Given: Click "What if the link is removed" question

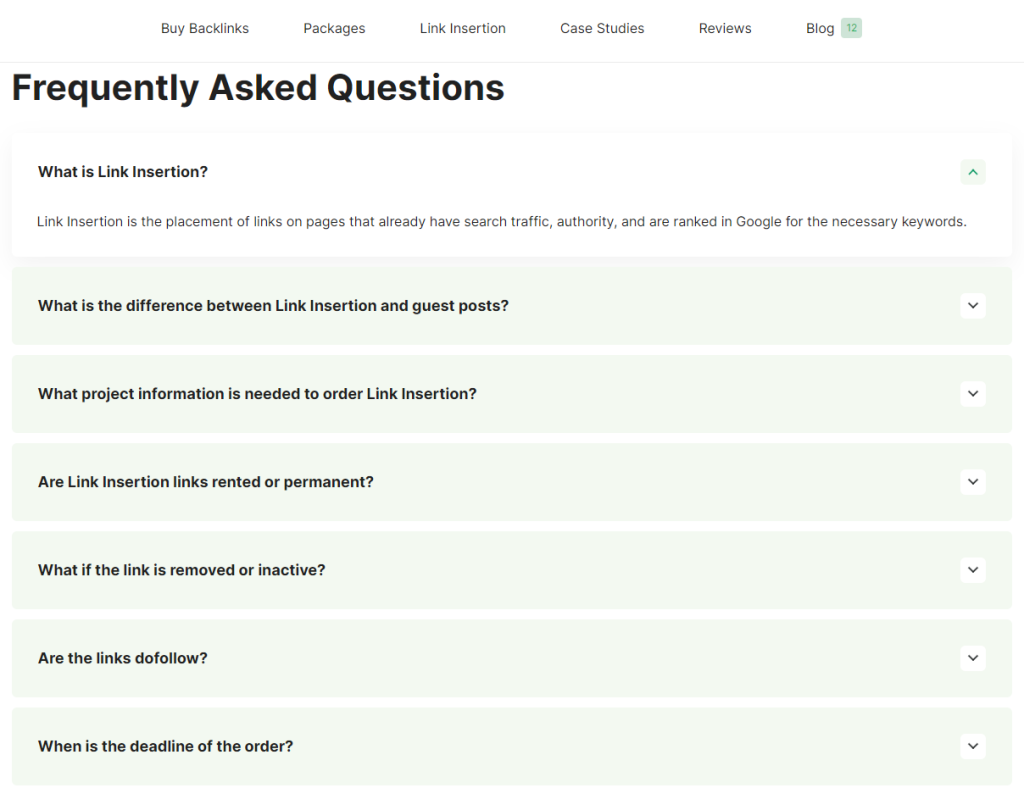Looking at the screenshot, I should pos(182,570).
